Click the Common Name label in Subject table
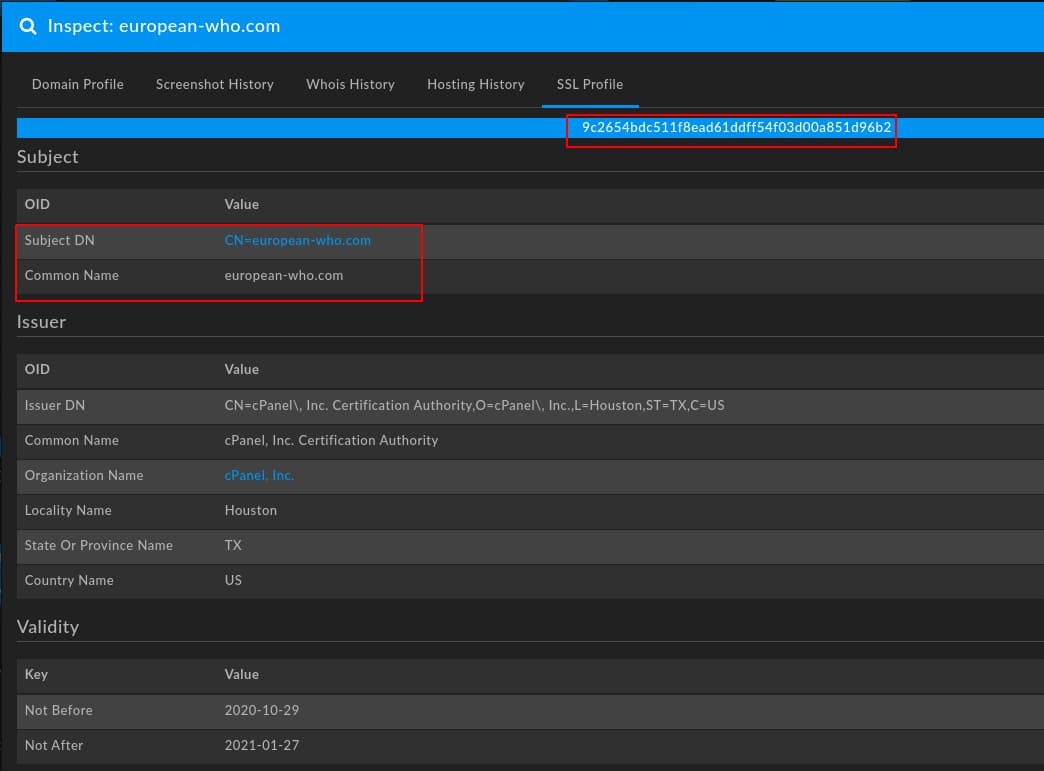This screenshot has width=1044, height=771. [x=72, y=276]
